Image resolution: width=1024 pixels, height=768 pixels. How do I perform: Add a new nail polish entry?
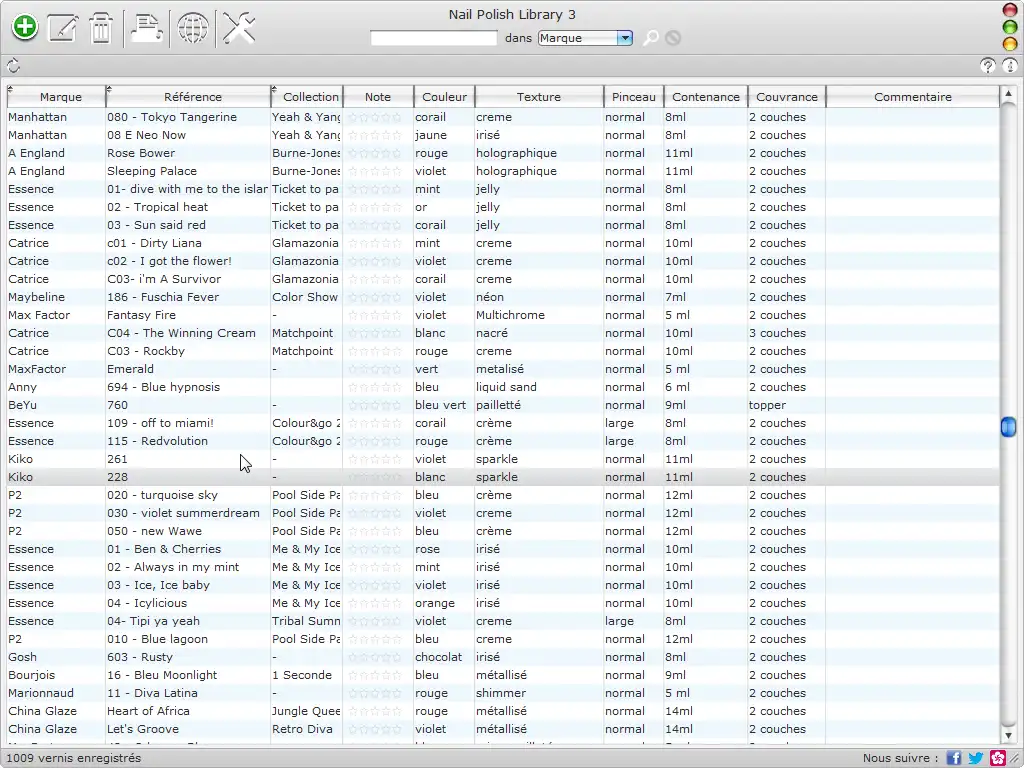pos(25,27)
